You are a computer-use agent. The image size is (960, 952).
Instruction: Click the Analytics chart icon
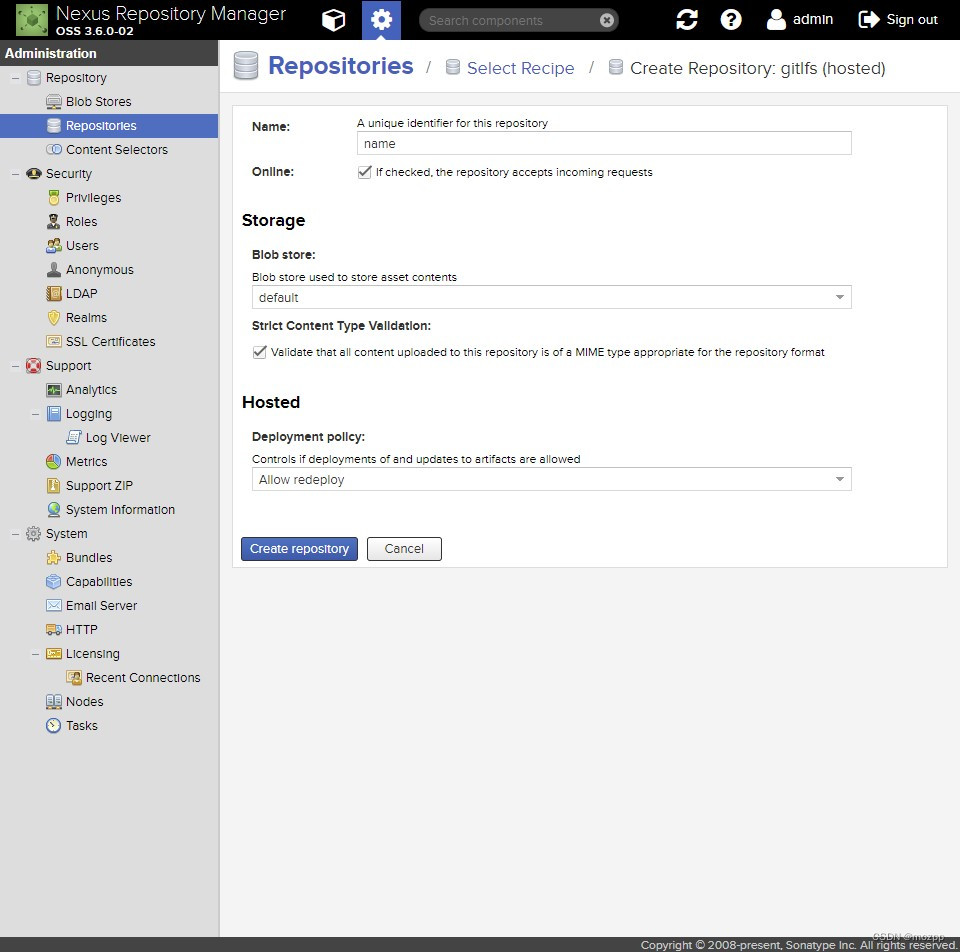[x=54, y=389]
